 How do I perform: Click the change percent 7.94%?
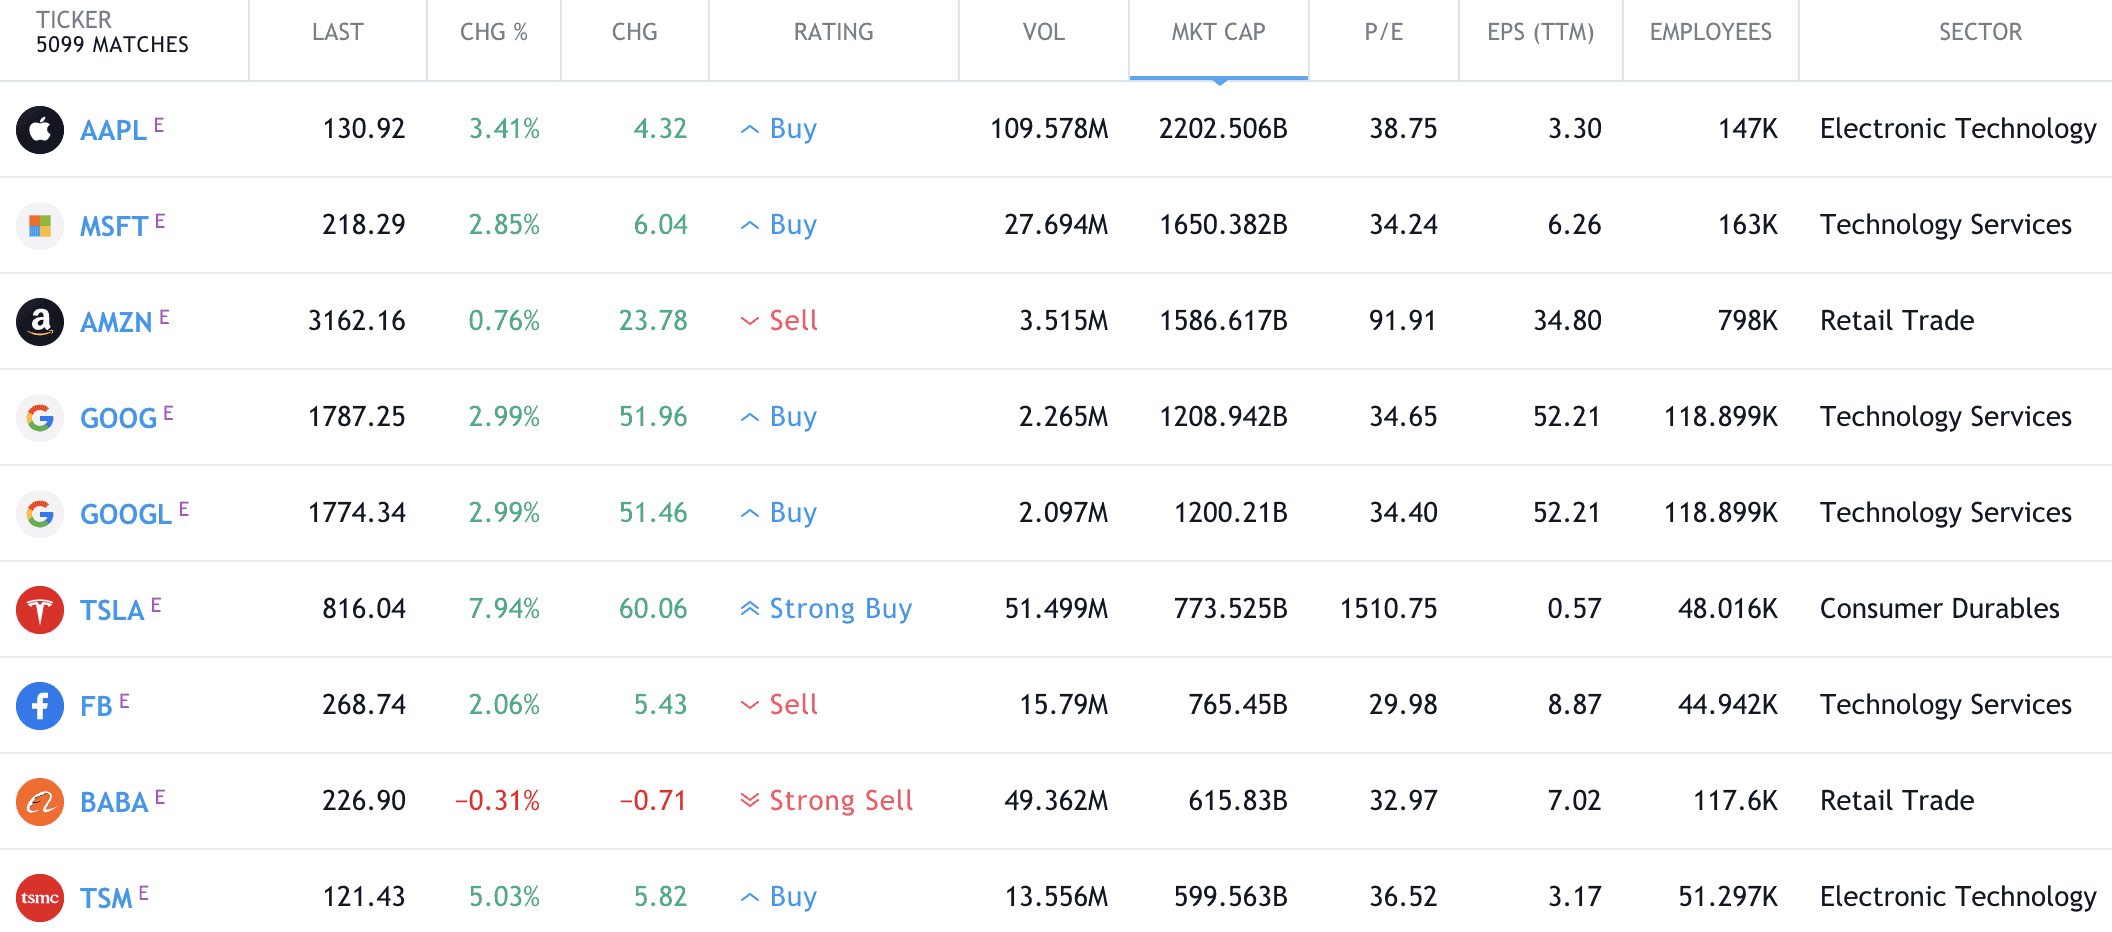point(504,609)
